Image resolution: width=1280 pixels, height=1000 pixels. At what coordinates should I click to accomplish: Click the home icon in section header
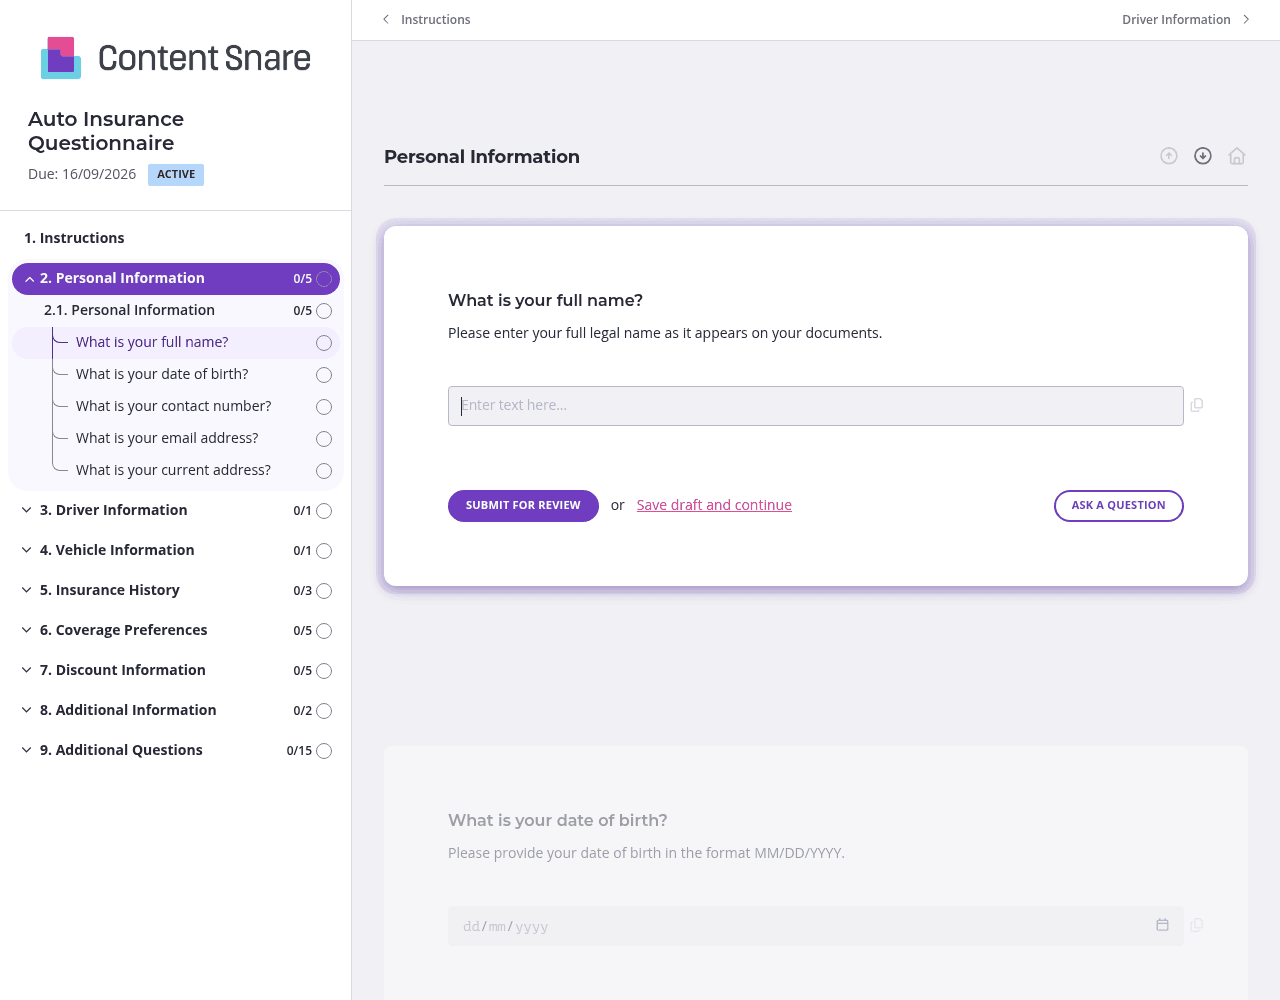coord(1237,156)
